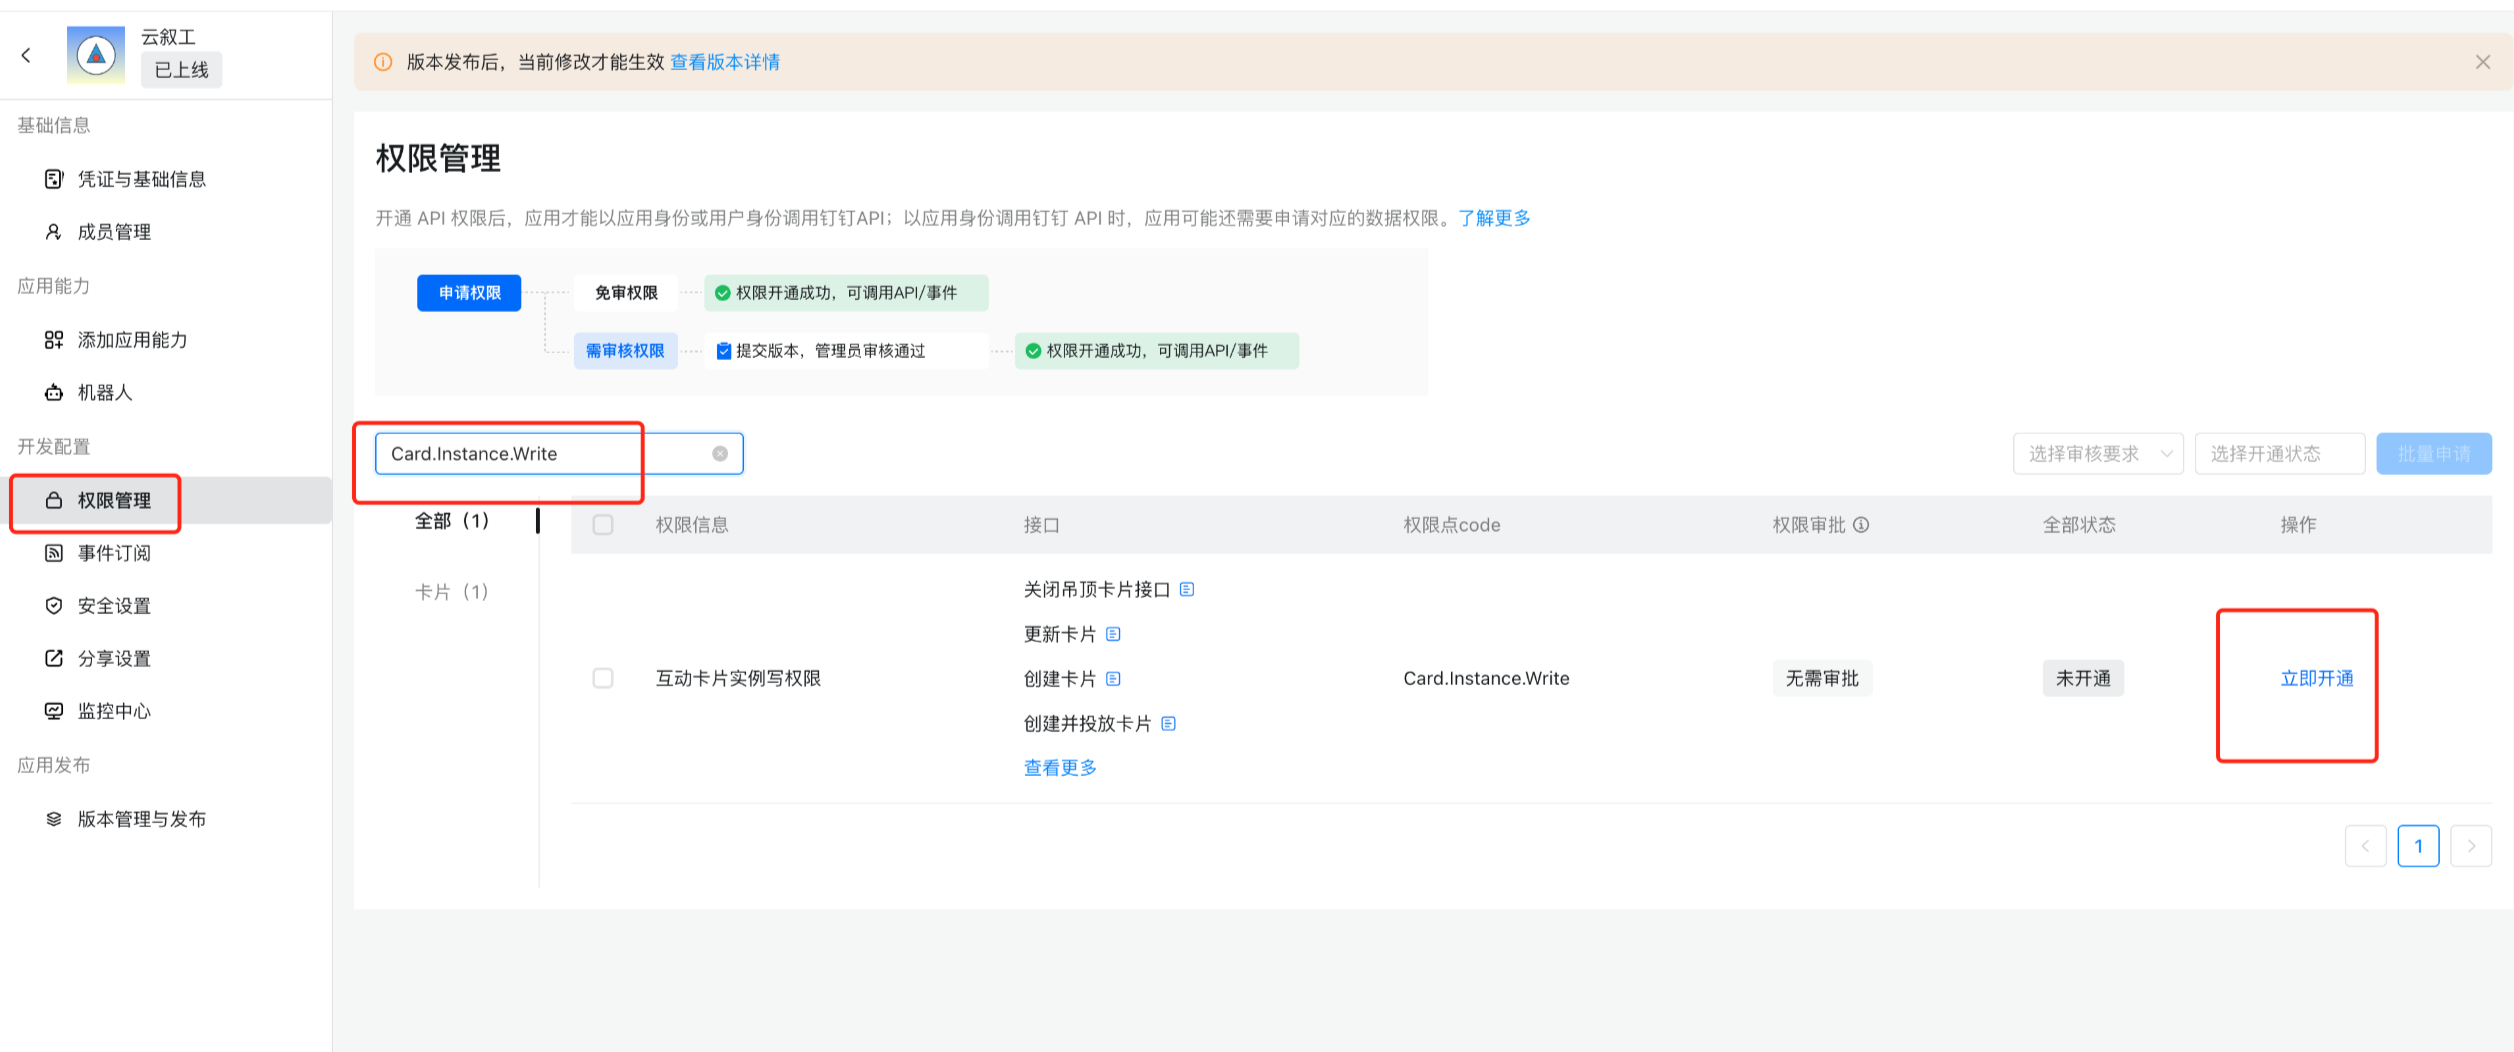
Task: Clear the Card.Instance.Write search field
Action: (x=719, y=454)
